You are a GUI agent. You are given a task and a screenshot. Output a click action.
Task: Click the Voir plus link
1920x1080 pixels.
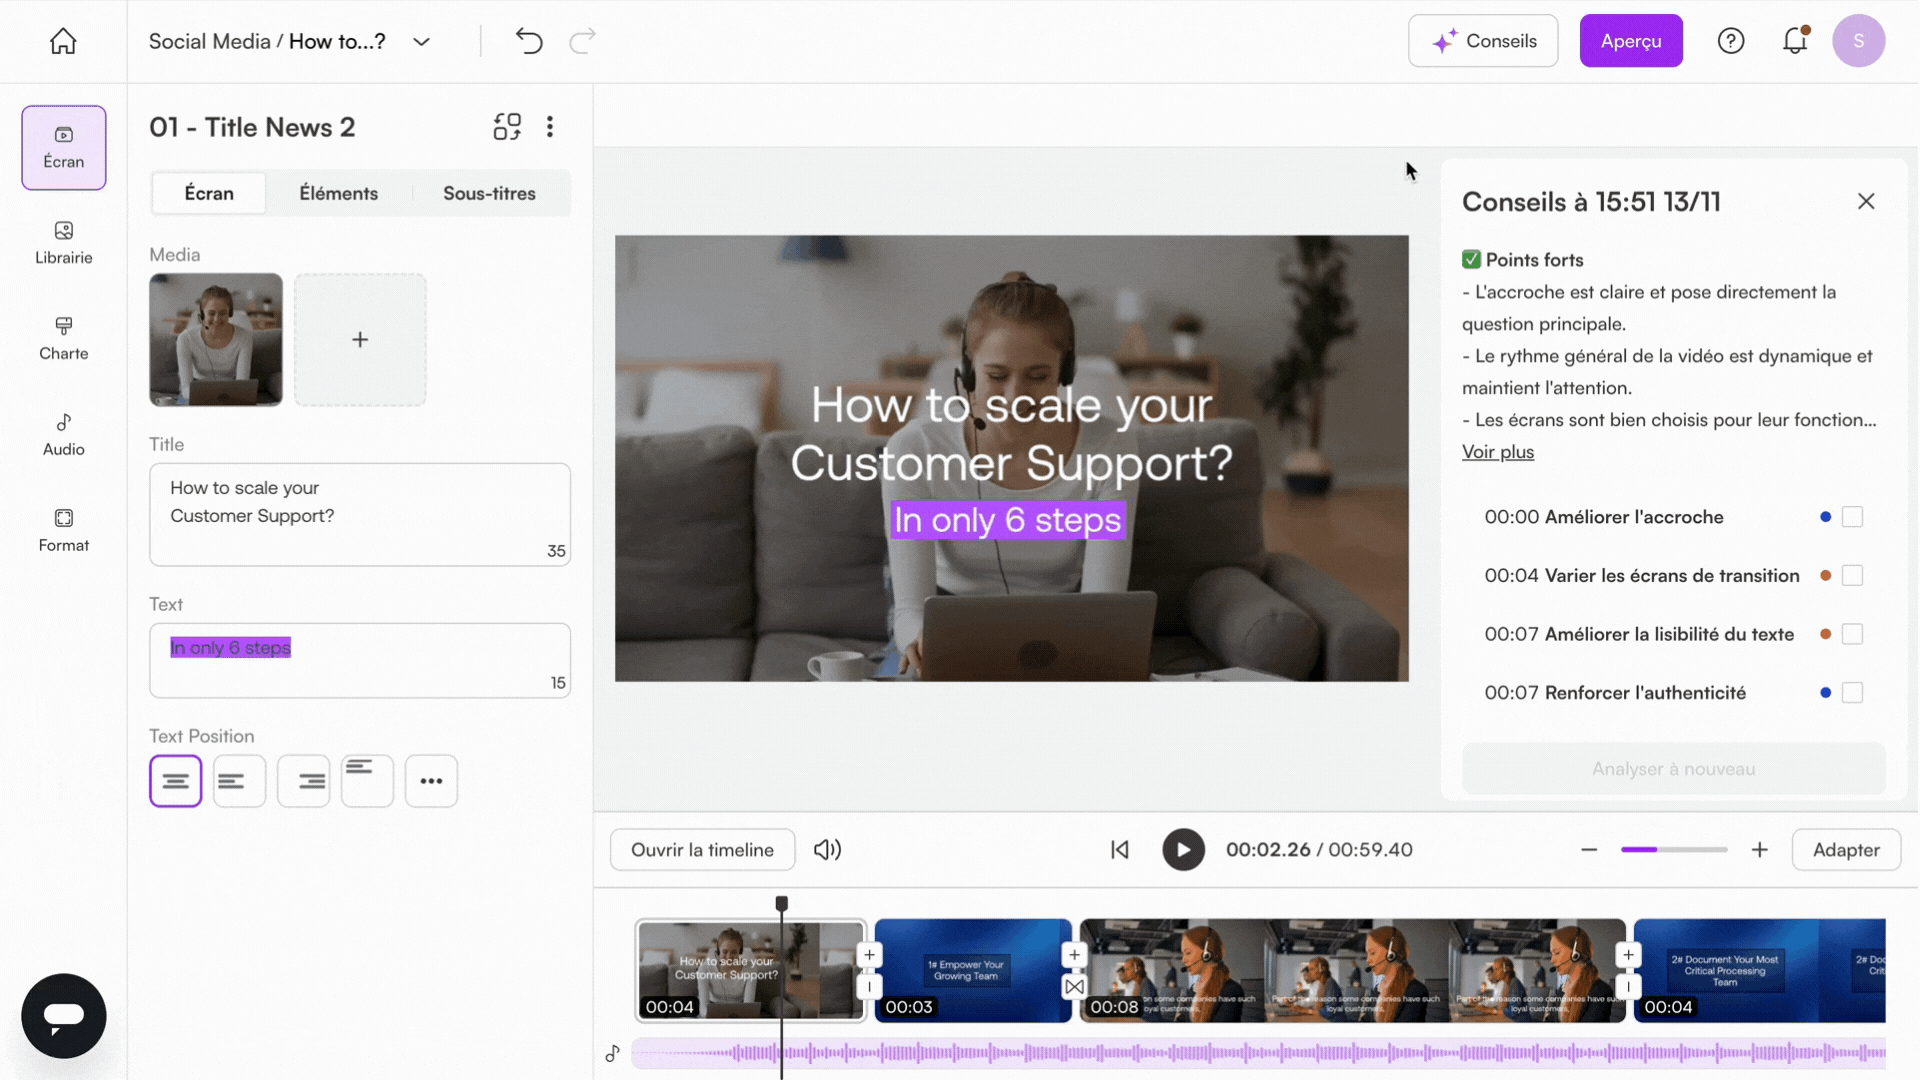click(x=1497, y=452)
